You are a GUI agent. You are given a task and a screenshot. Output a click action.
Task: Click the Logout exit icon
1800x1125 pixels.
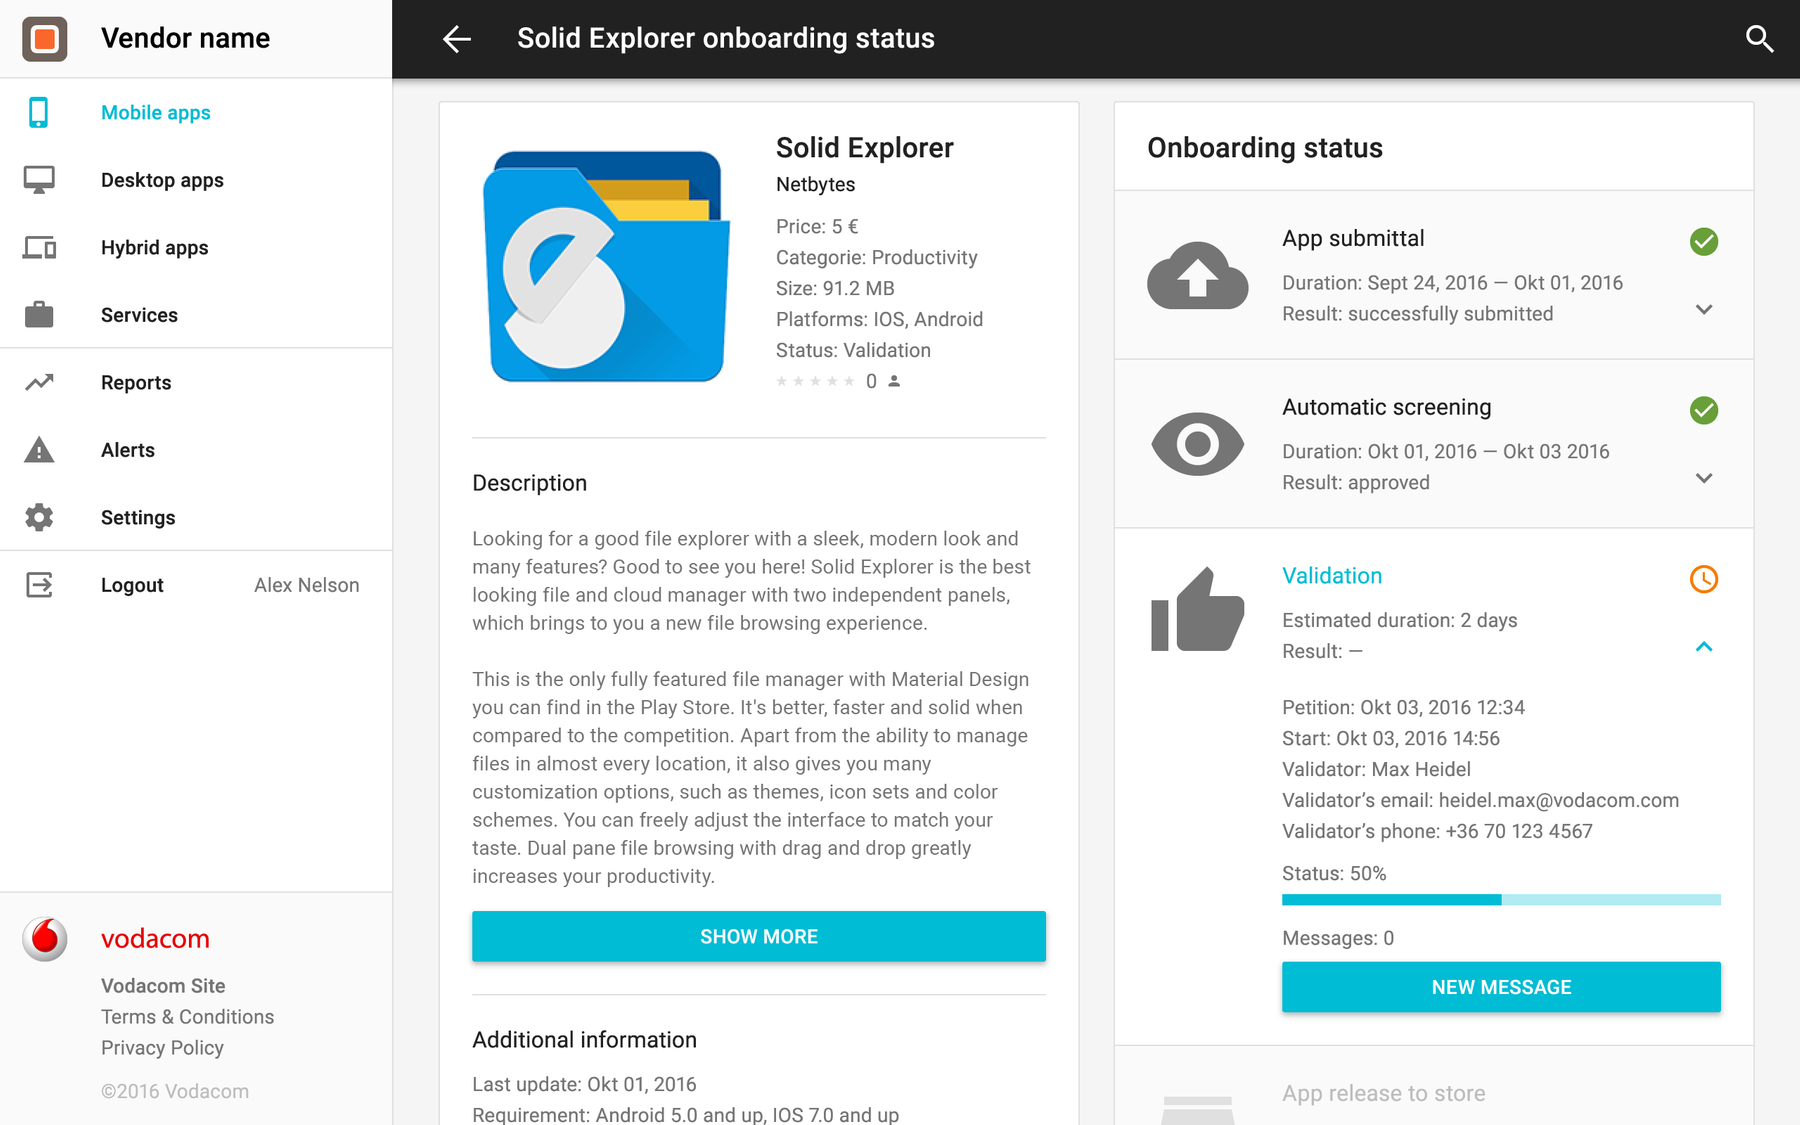click(39, 585)
